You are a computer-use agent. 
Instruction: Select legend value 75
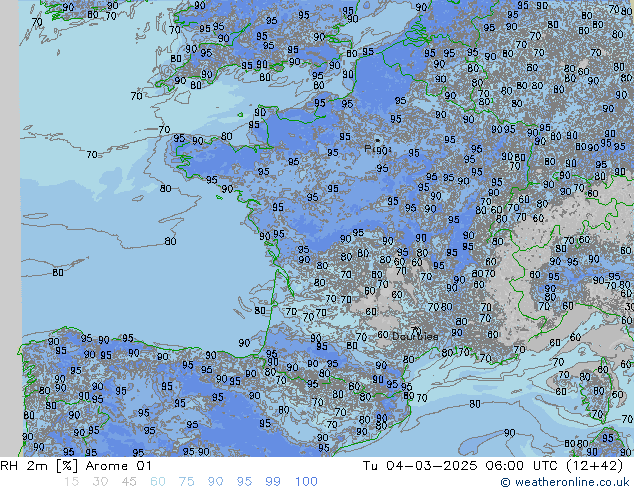(x=186, y=482)
